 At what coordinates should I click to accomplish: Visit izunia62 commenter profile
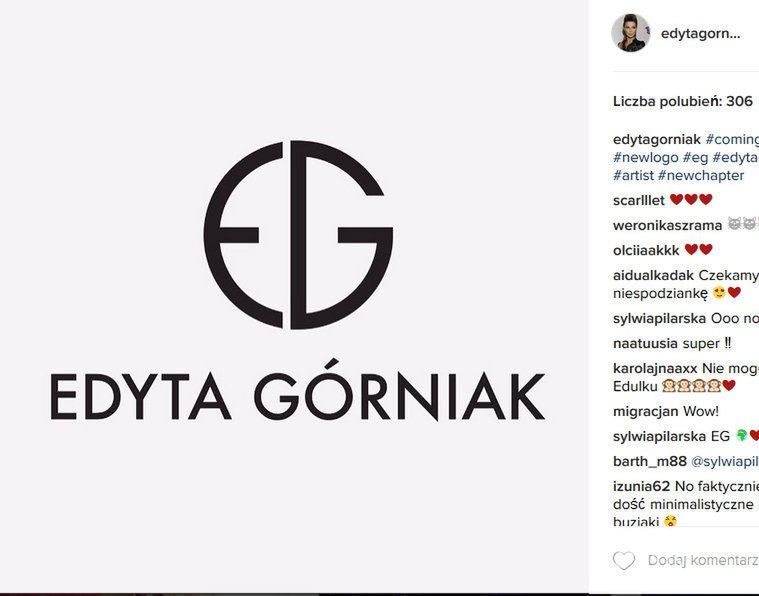(641, 486)
